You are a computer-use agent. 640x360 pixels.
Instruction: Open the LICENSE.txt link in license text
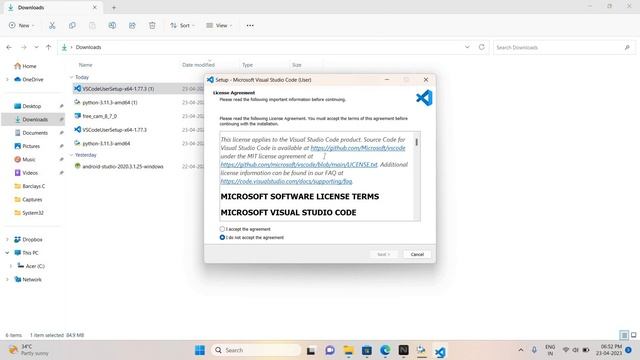299,164
